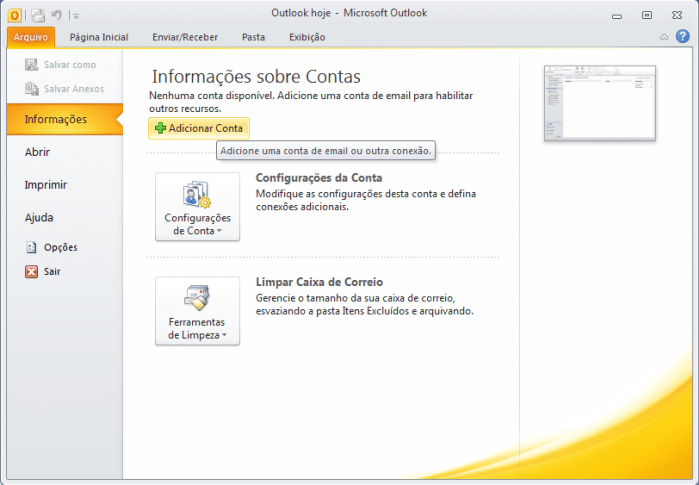Collapse the ribbon with the caret arrow

[665, 37]
